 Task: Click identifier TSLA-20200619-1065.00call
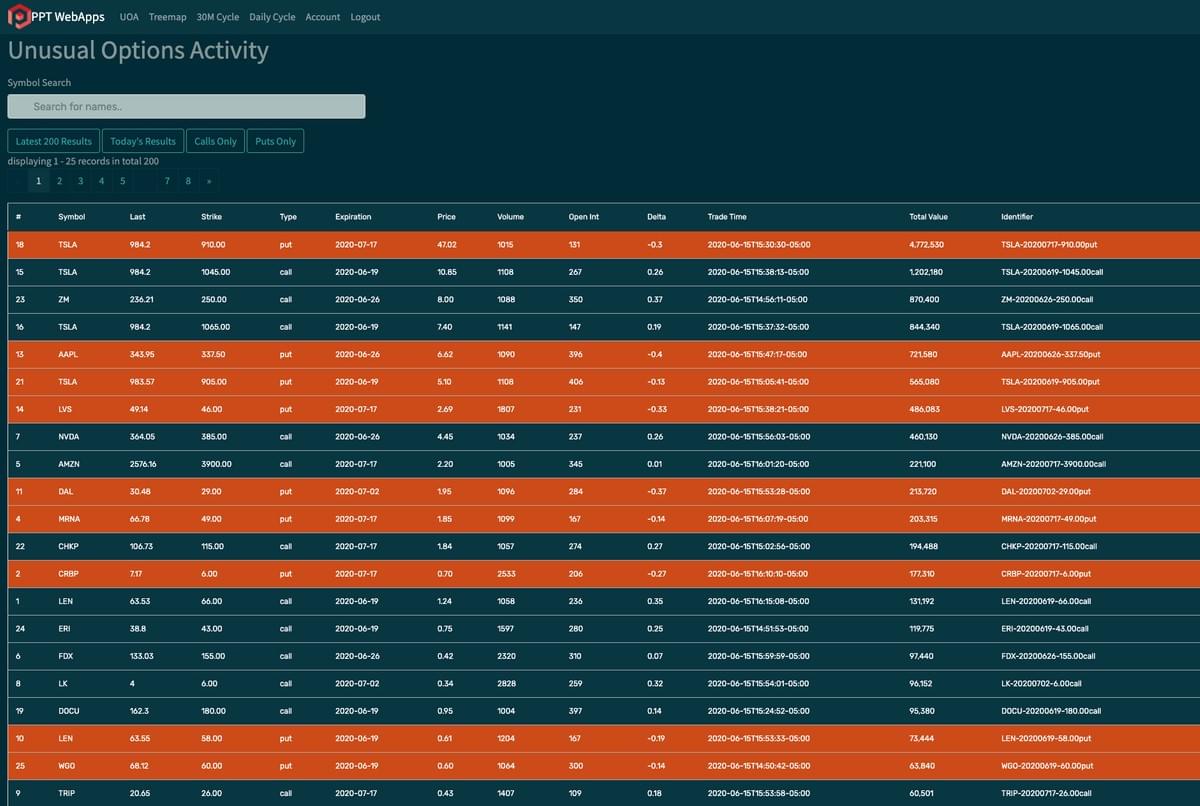coord(1052,327)
